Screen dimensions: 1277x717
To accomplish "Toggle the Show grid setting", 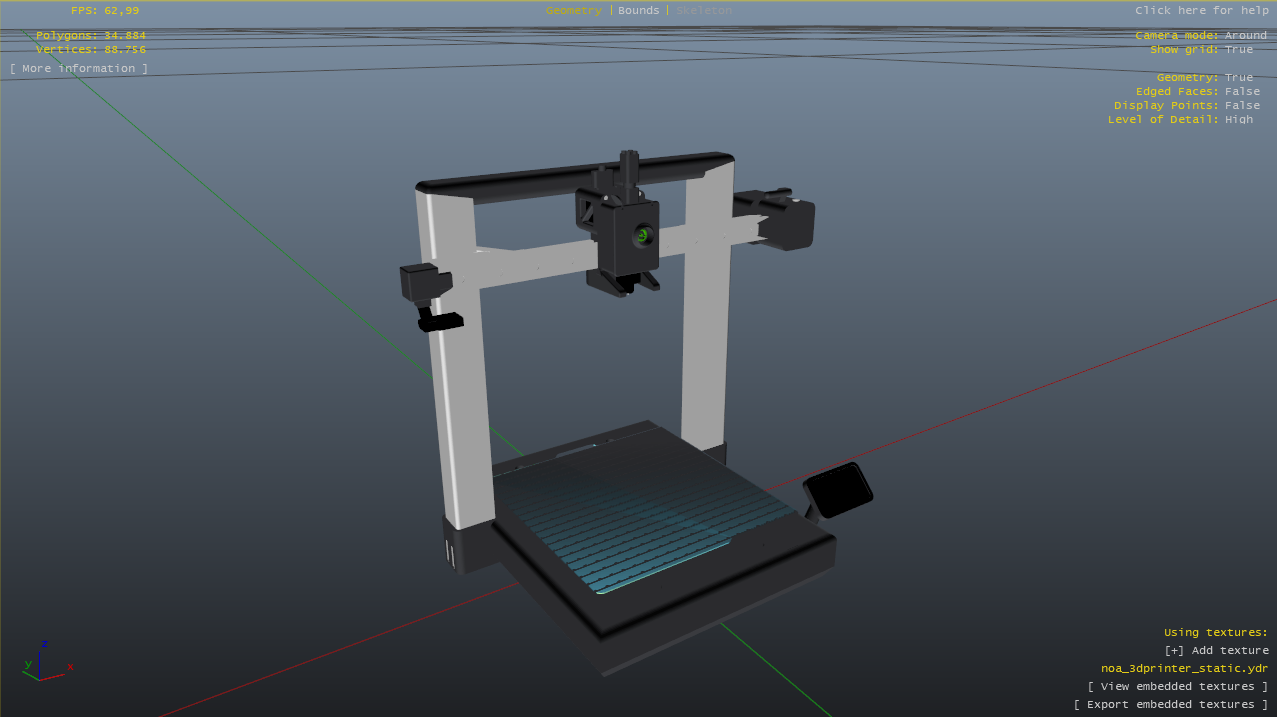I will (x=1201, y=49).
